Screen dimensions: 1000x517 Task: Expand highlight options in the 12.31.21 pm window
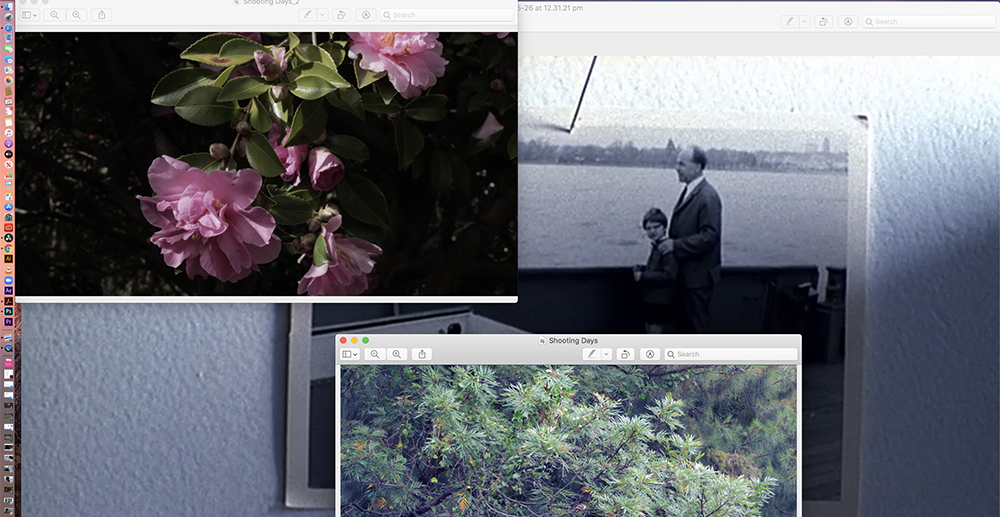coord(804,21)
